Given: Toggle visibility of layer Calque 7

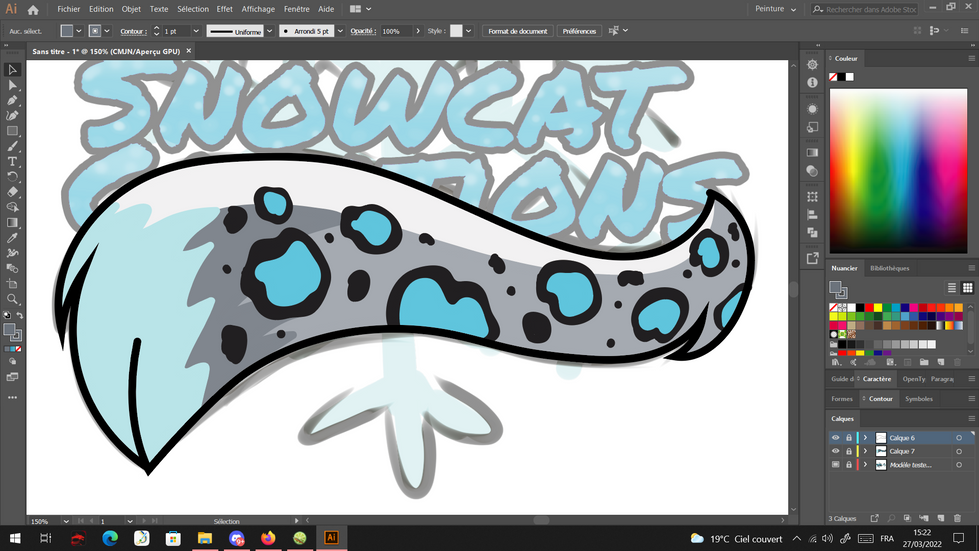Looking at the screenshot, I should 836,451.
